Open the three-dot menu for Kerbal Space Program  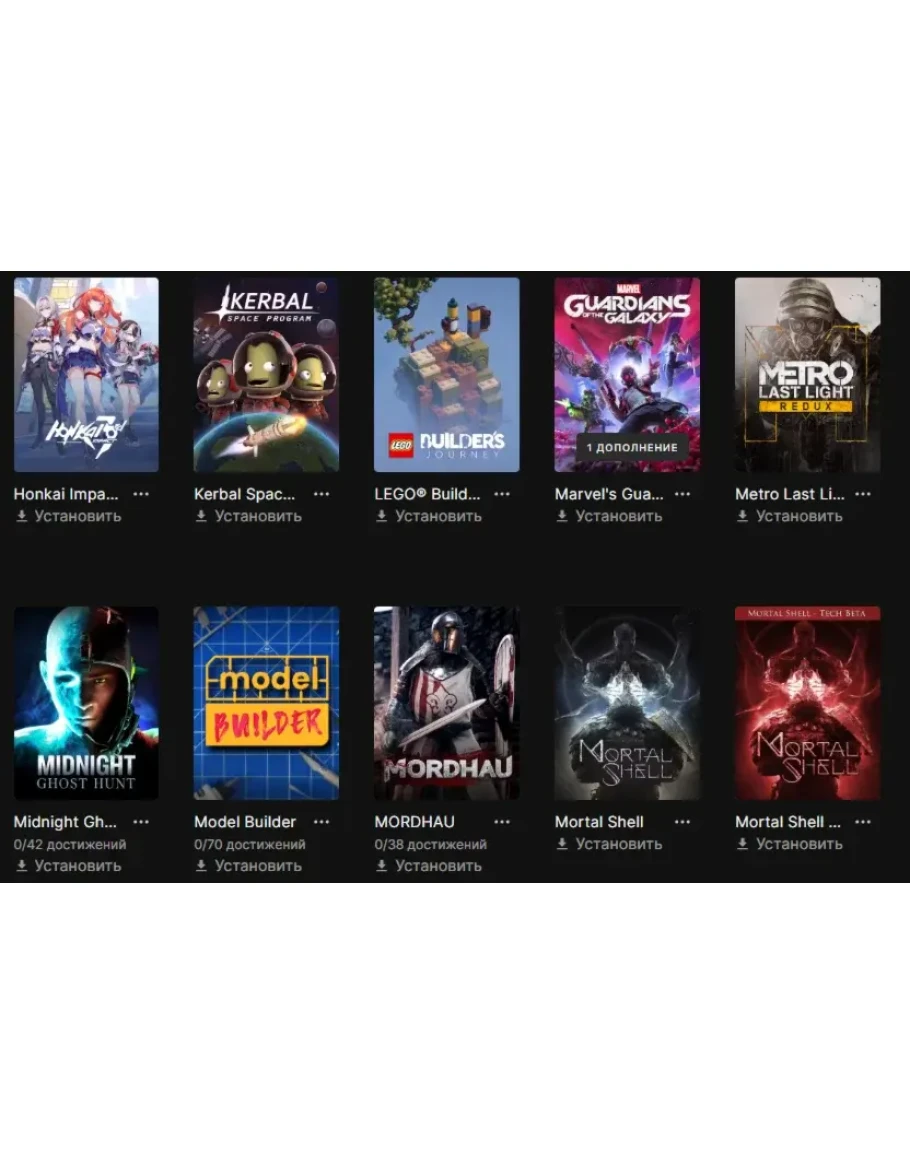321,494
